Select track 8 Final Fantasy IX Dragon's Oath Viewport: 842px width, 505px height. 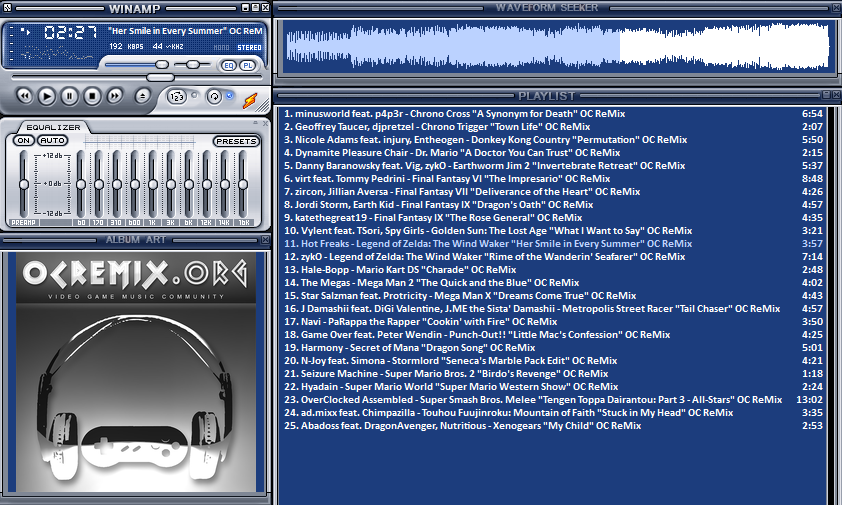[x=553, y=205]
